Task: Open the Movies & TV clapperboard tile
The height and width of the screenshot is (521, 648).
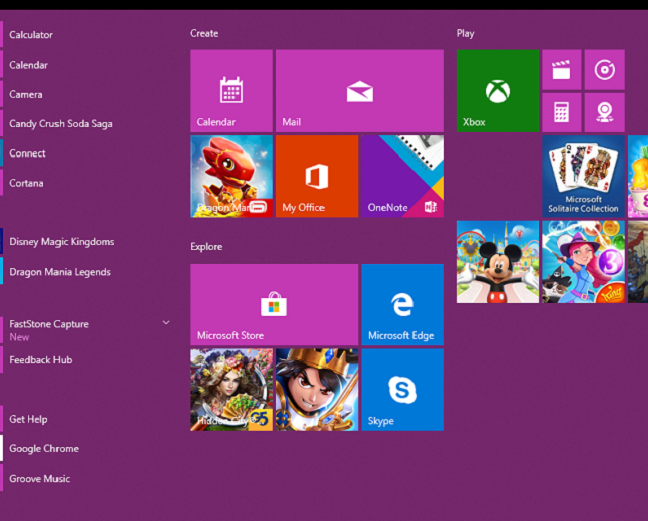Action: [562, 69]
